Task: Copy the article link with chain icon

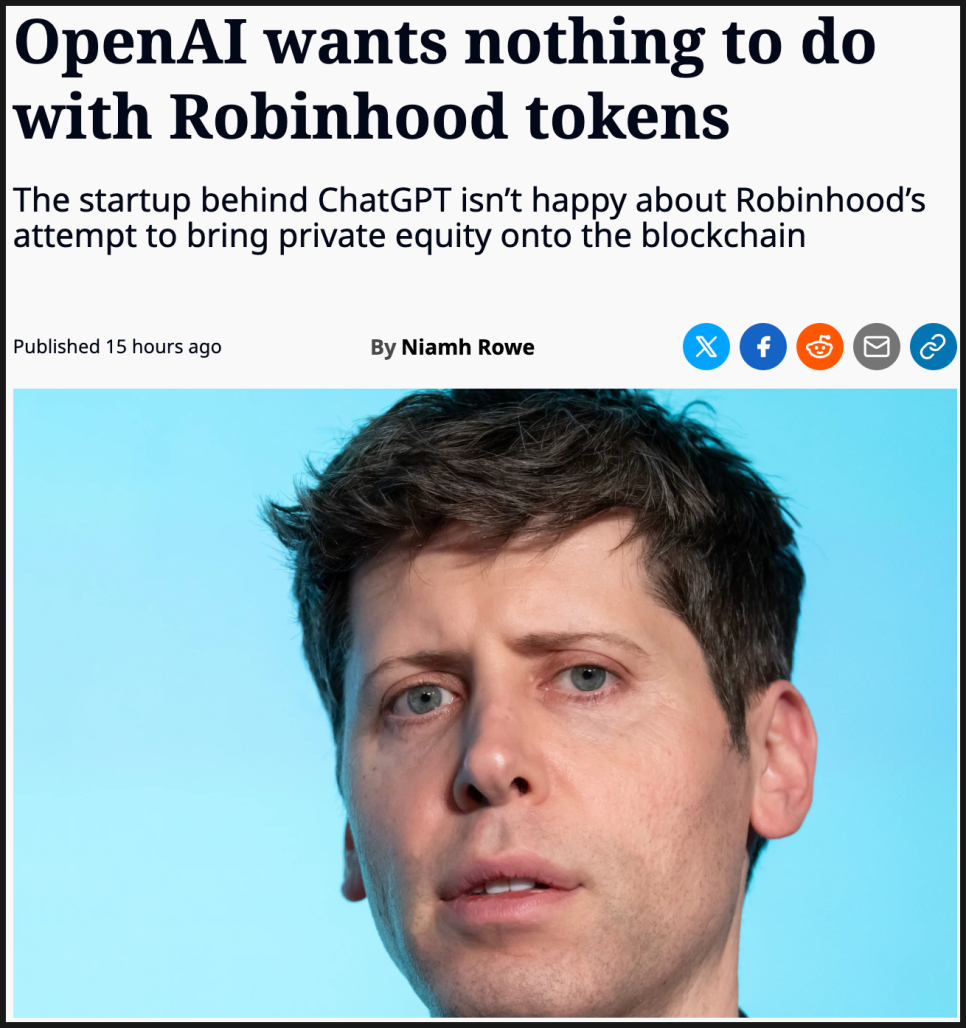Action: tap(933, 346)
